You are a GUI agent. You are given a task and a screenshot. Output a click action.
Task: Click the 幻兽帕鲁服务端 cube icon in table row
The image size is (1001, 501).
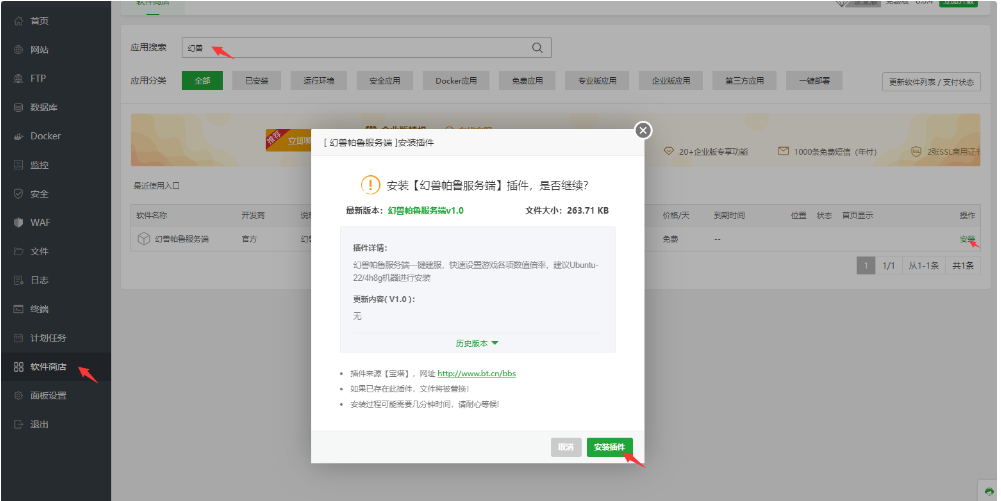(144, 239)
